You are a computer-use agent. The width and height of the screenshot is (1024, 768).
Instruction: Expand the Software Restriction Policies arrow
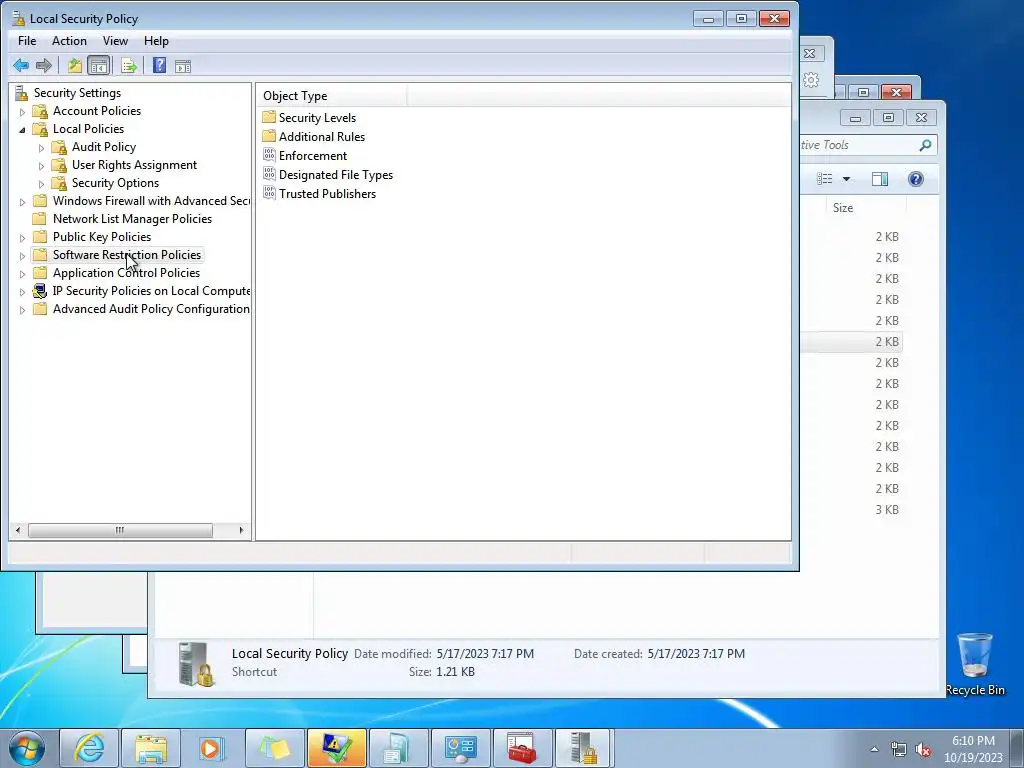22,256
